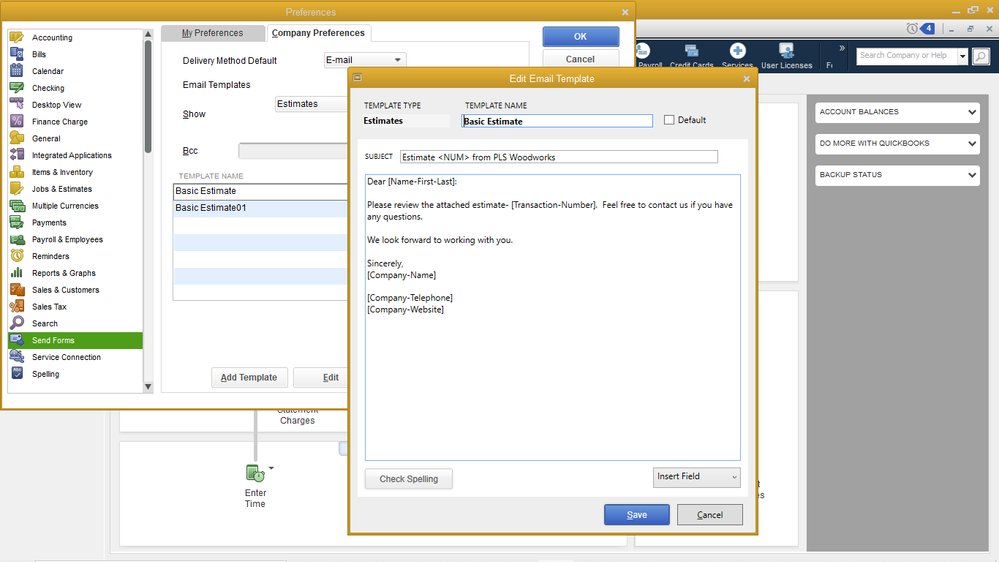Viewport: 999px width, 562px height.
Task: Click the Accounting preference icon
Action: (x=17, y=37)
